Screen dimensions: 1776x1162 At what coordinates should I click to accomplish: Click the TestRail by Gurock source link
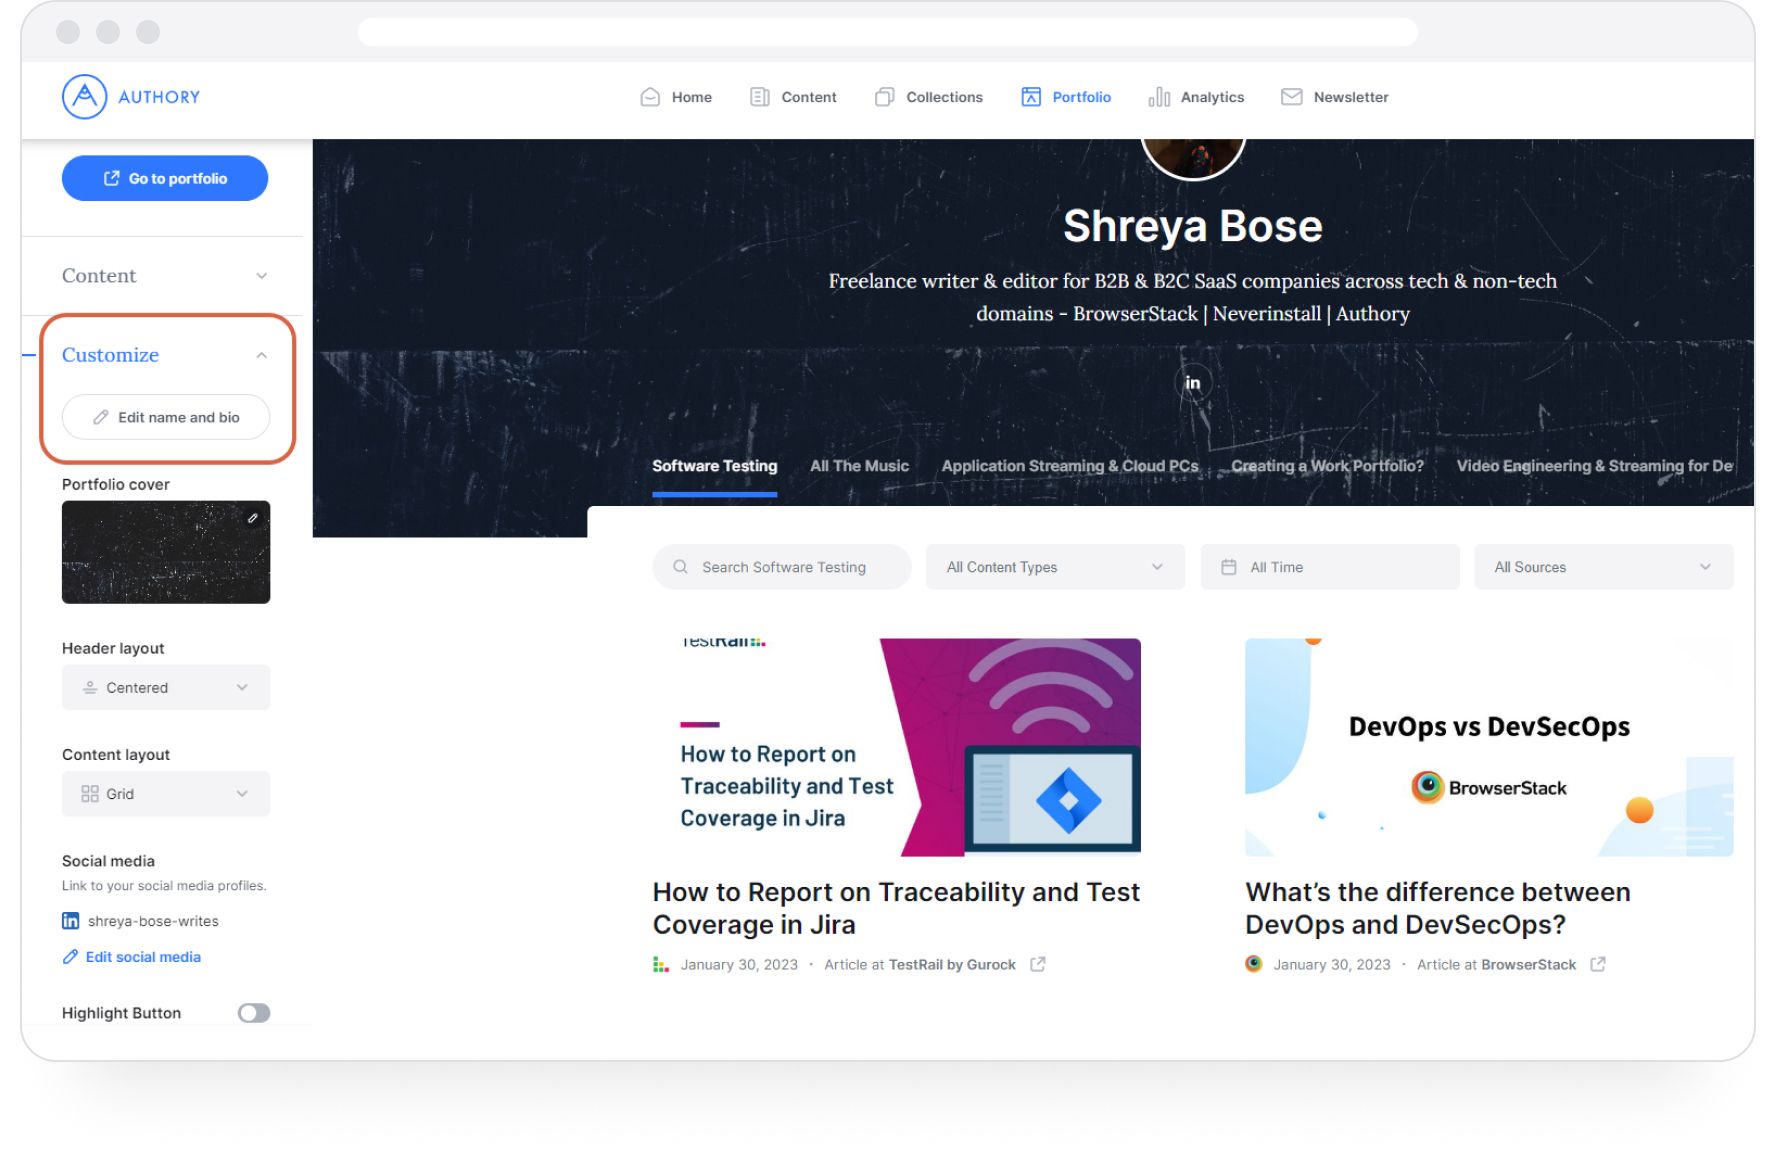pyautogui.click(x=952, y=965)
